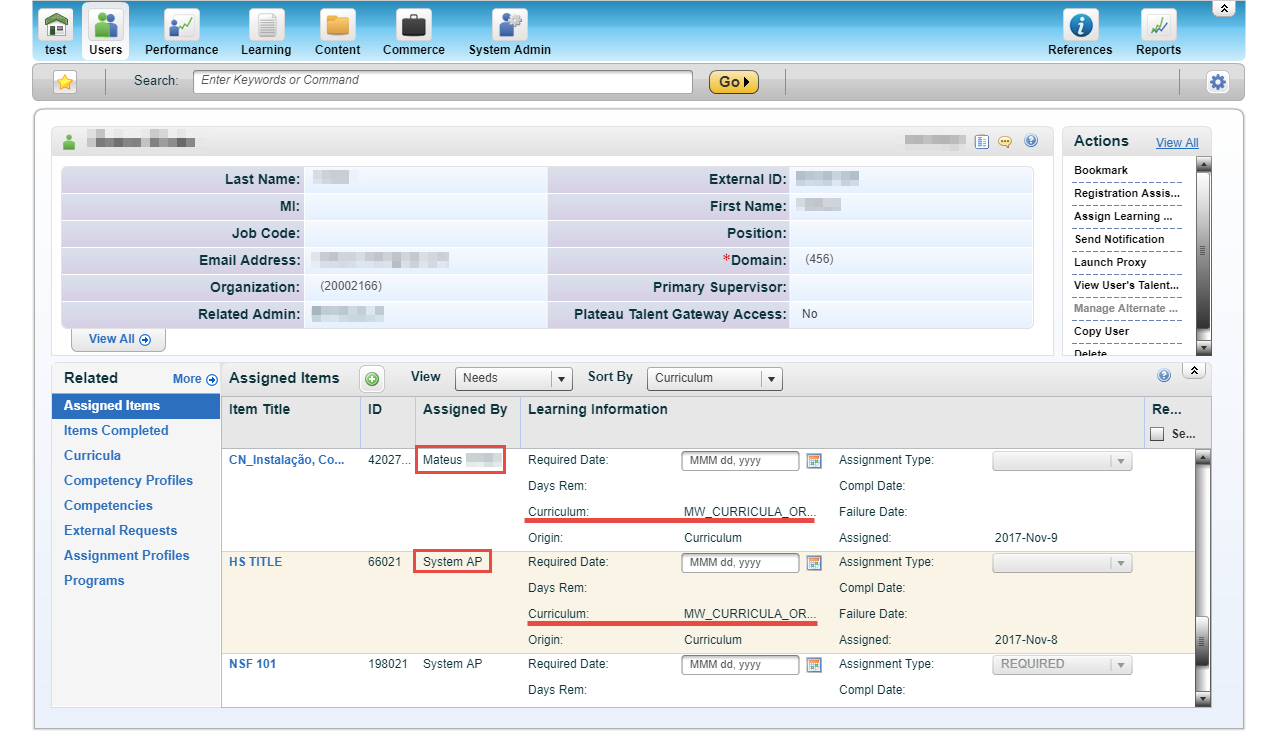1277x736 pixels.
Task: Open Assignment Type dropdown for HS TITLE
Action: click(x=1062, y=563)
